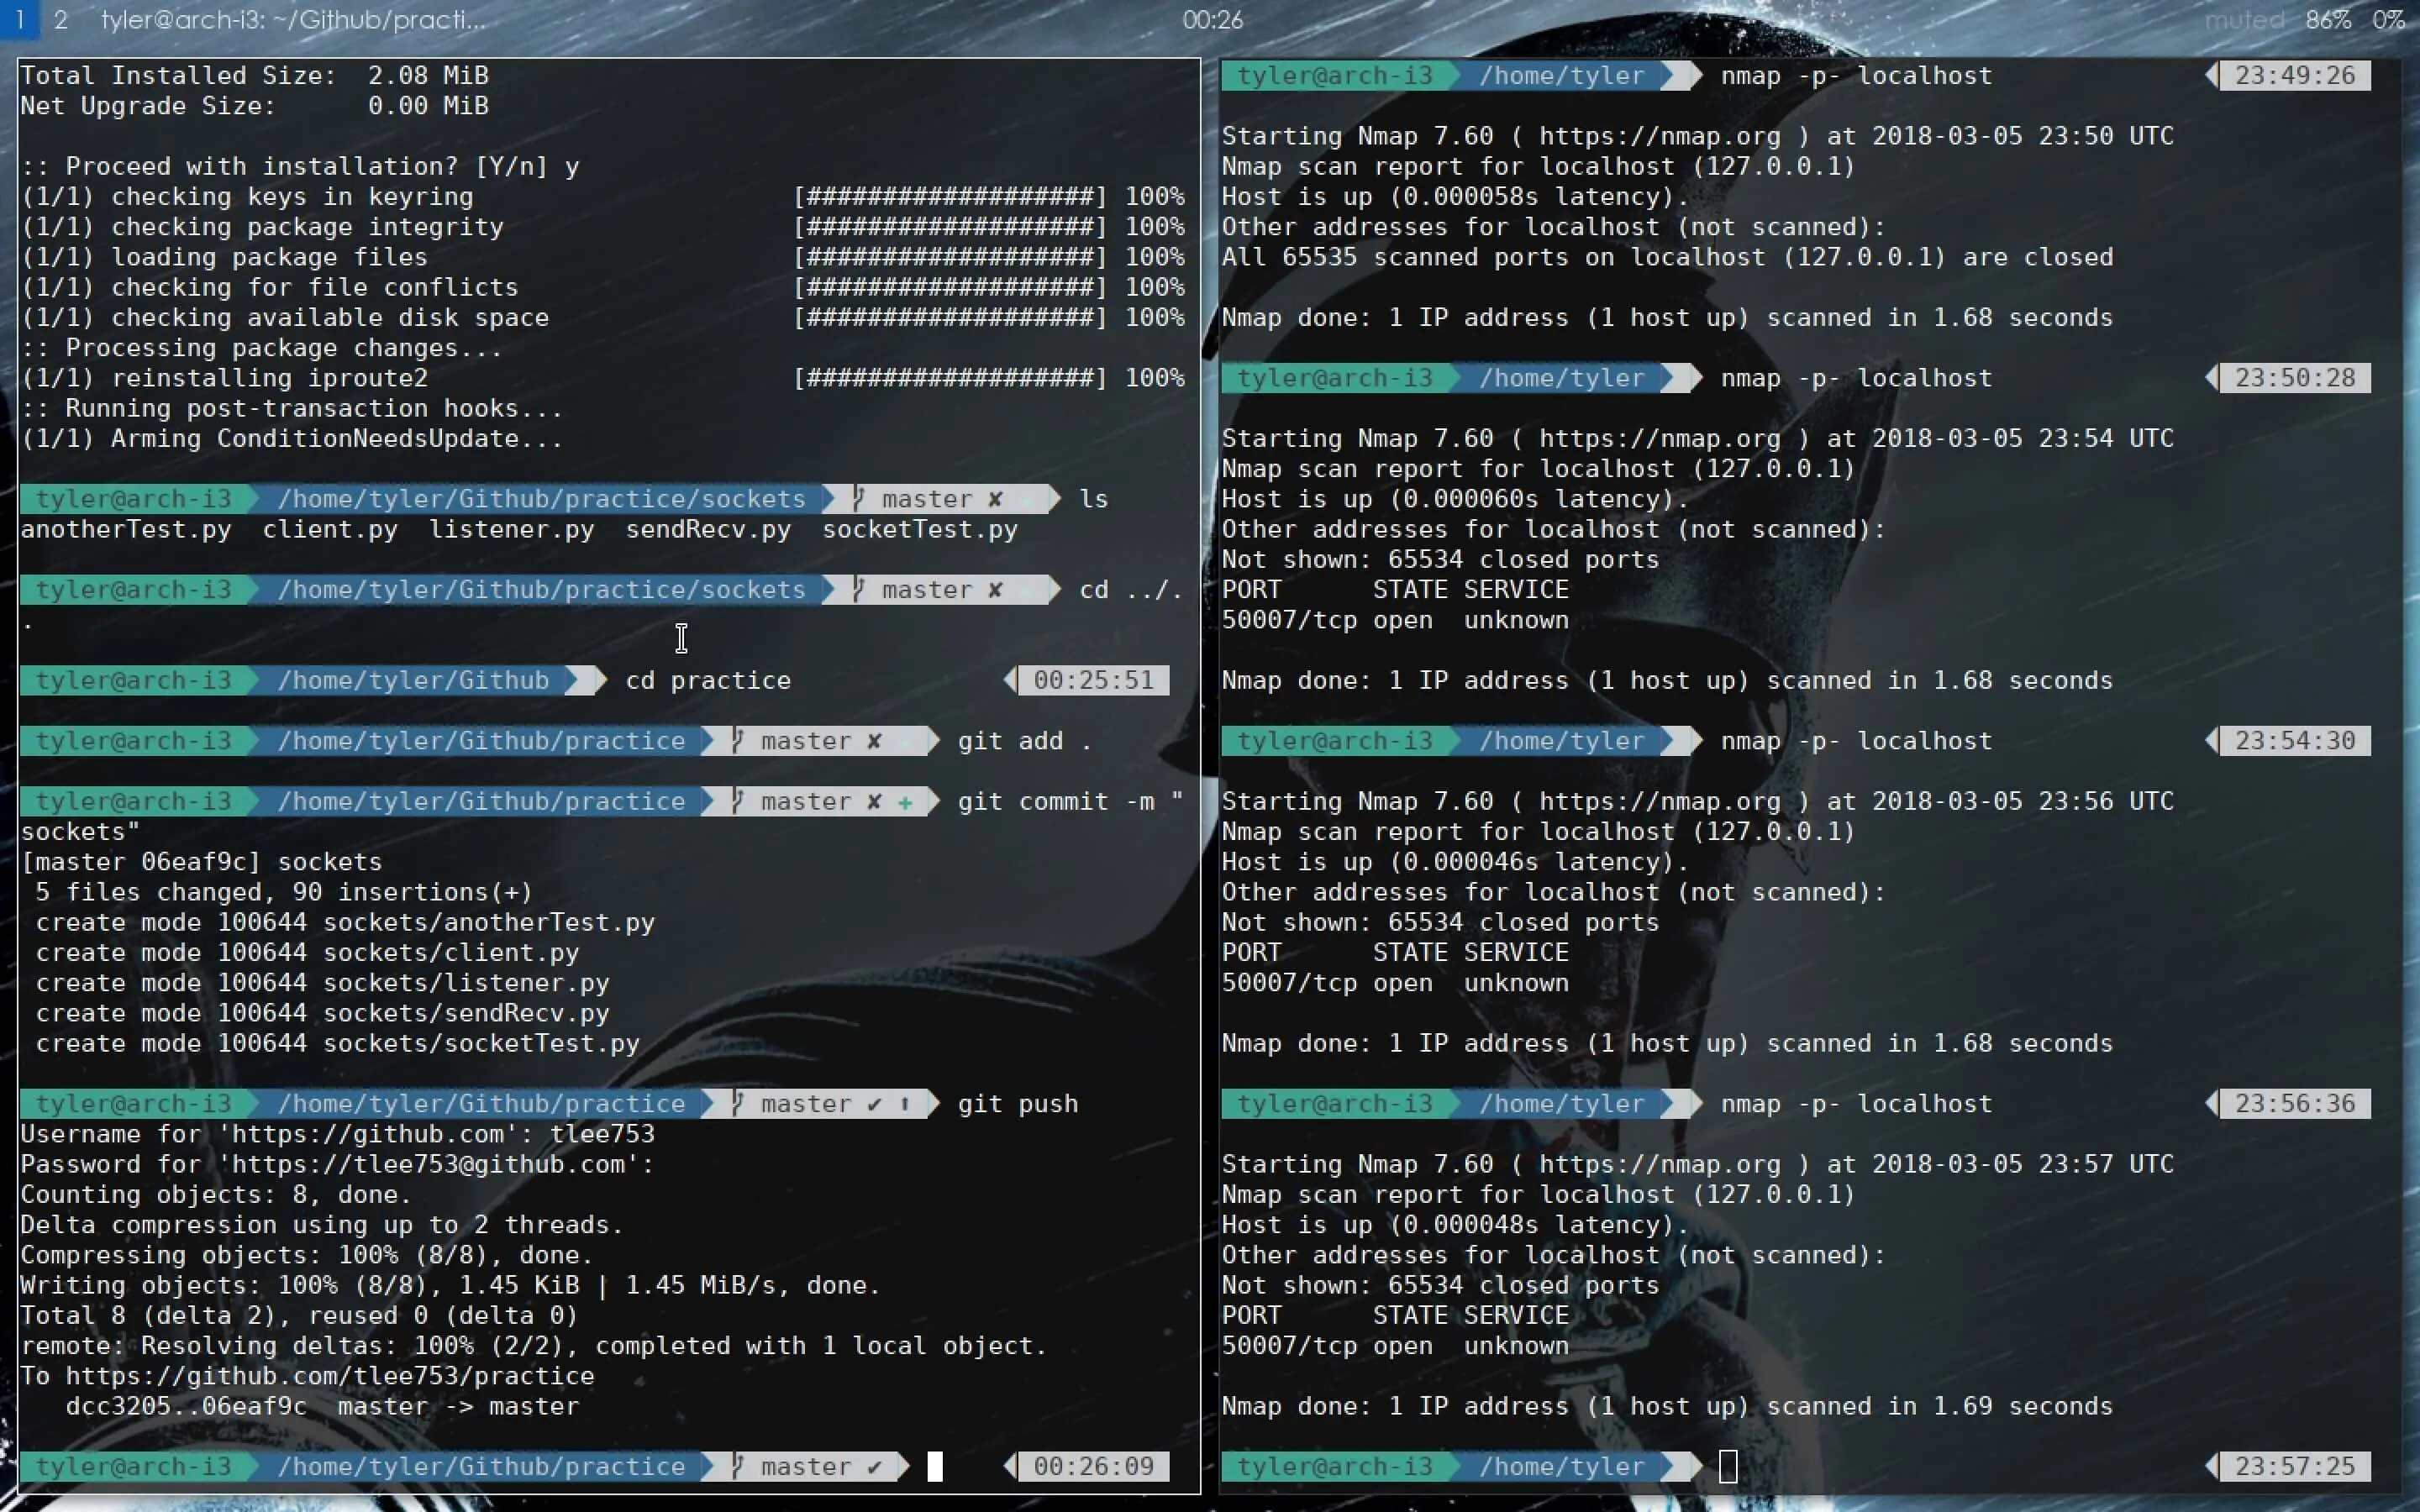Screen dimensions: 2420x1512
Task: Click the 00:26:09 timestamp badge
Action: (x=1093, y=1466)
